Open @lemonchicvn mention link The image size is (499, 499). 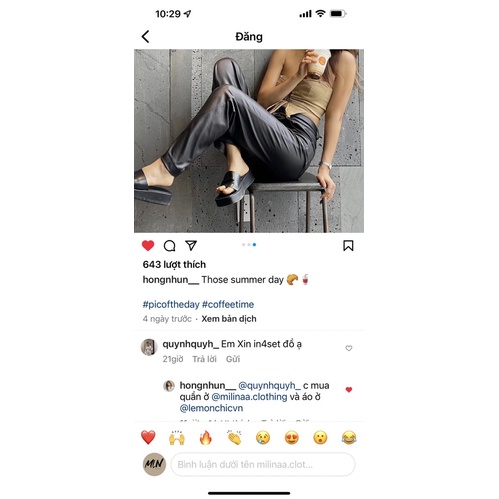click(211, 408)
